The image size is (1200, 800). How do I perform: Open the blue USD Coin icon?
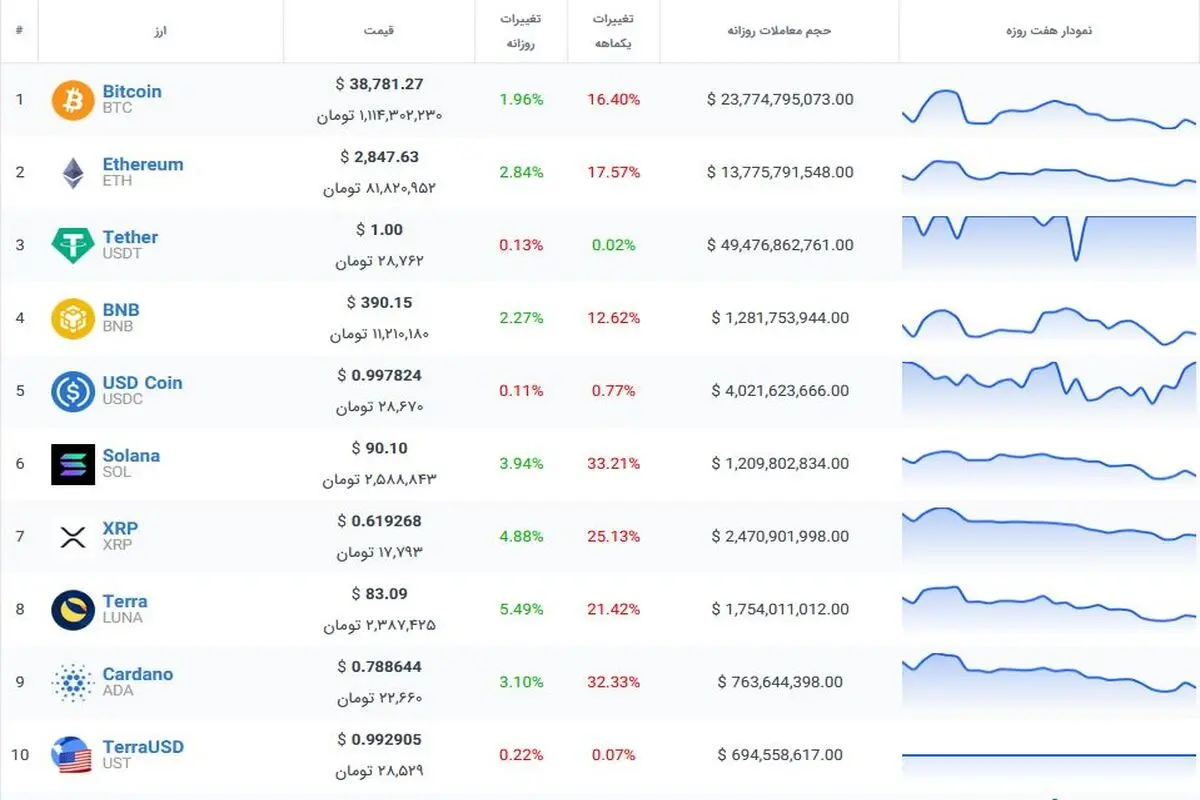(73, 391)
